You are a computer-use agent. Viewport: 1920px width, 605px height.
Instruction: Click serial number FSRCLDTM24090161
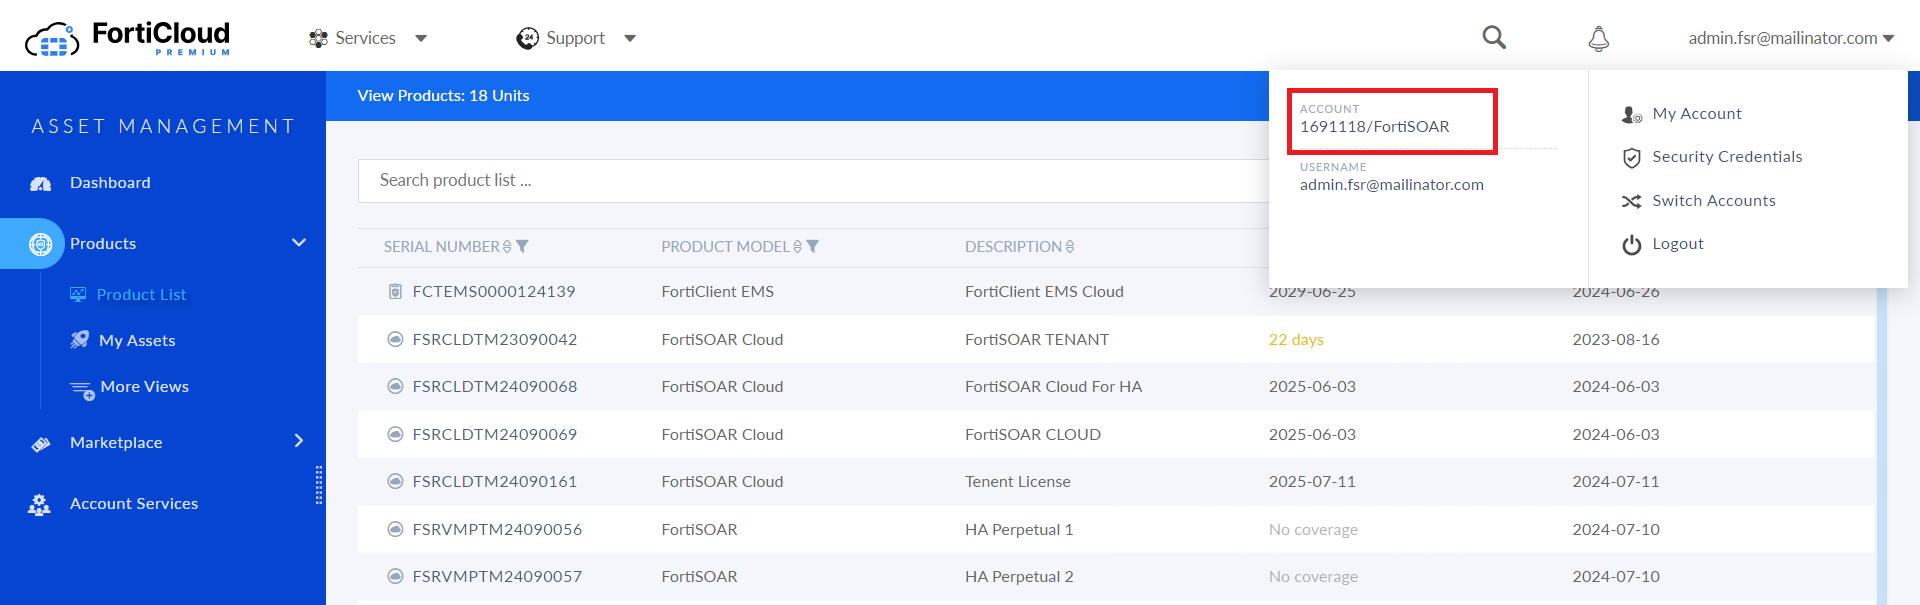(494, 482)
